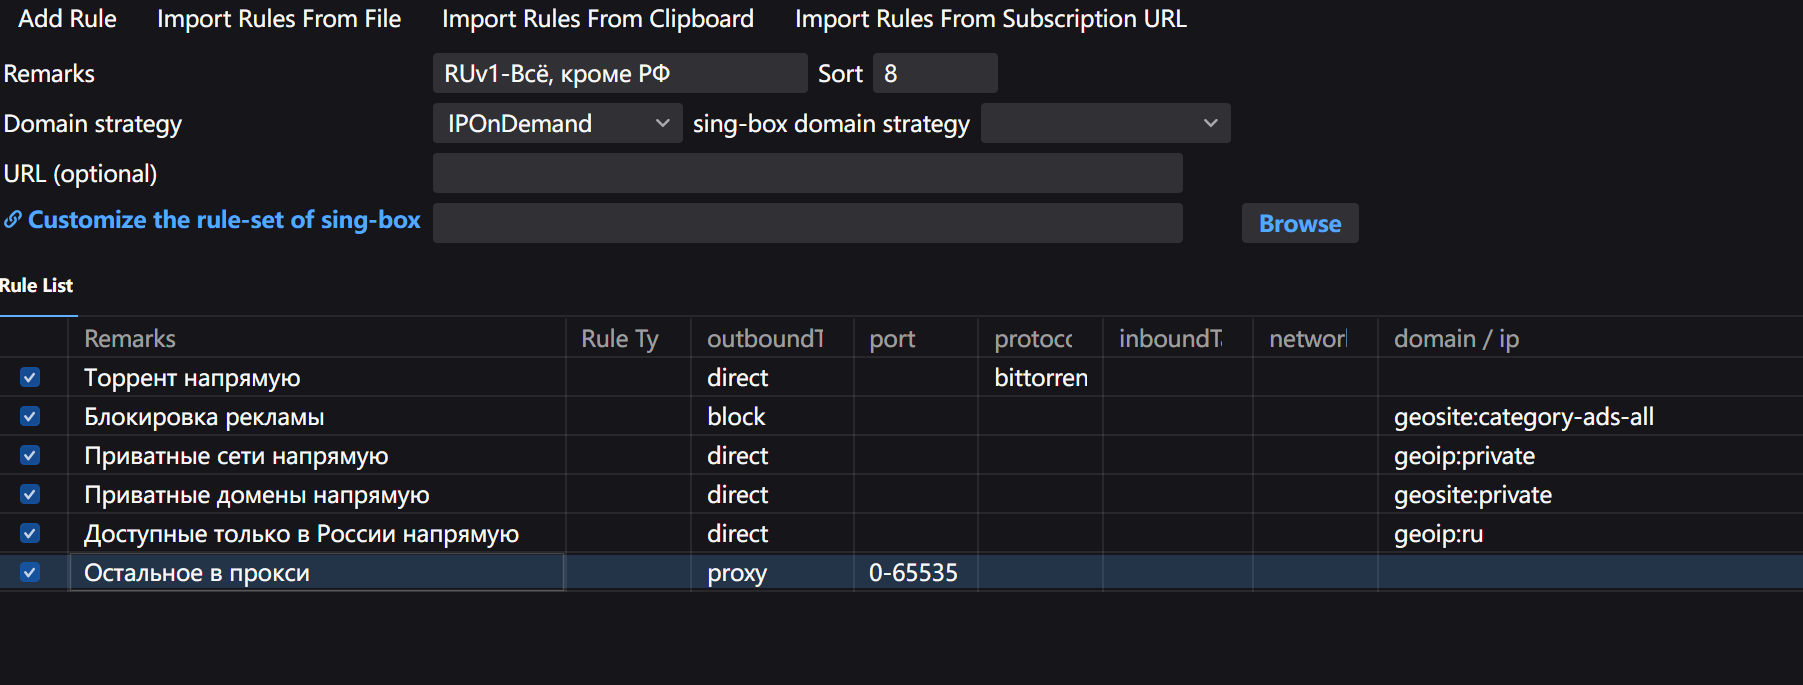Open the IPOnDemand domain strategy dropdown
Image resolution: width=1803 pixels, height=685 pixels.
tap(557, 124)
